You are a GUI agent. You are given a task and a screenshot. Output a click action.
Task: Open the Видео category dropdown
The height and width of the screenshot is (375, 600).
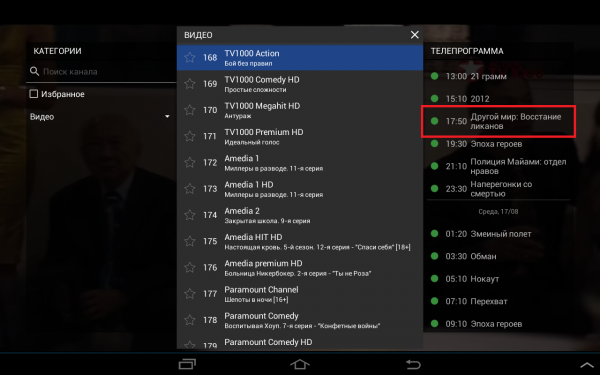click(x=100, y=117)
